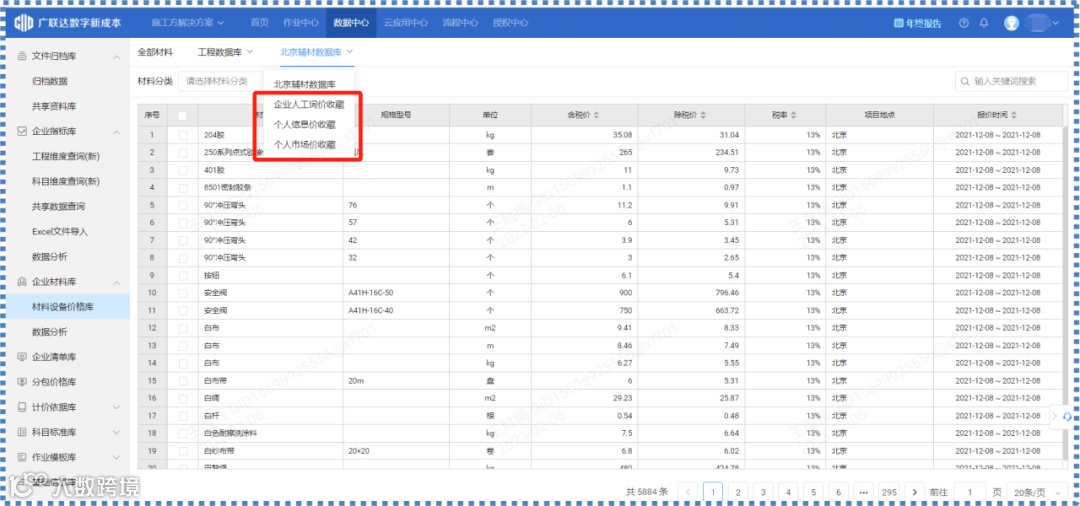1080x506 pixels.
Task: Choose 个人信息价收藏 from dropdown list
Action: pyautogui.click(x=304, y=125)
